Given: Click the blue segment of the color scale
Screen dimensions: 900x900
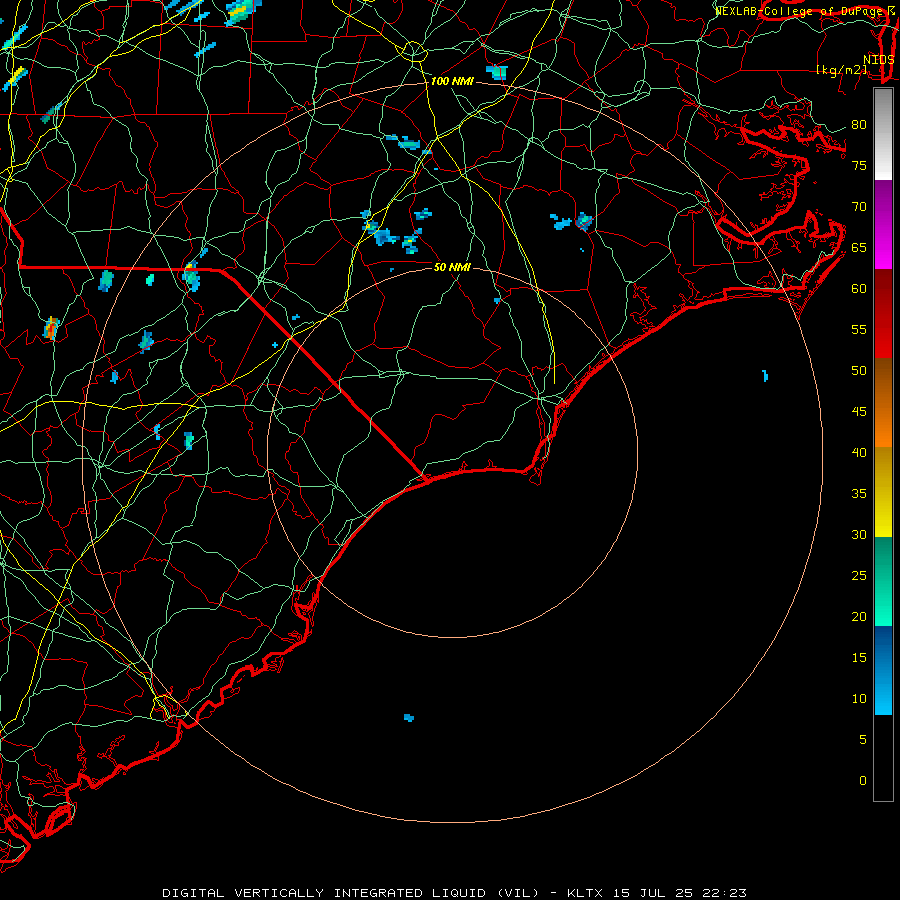Looking at the screenshot, I should tap(883, 670).
